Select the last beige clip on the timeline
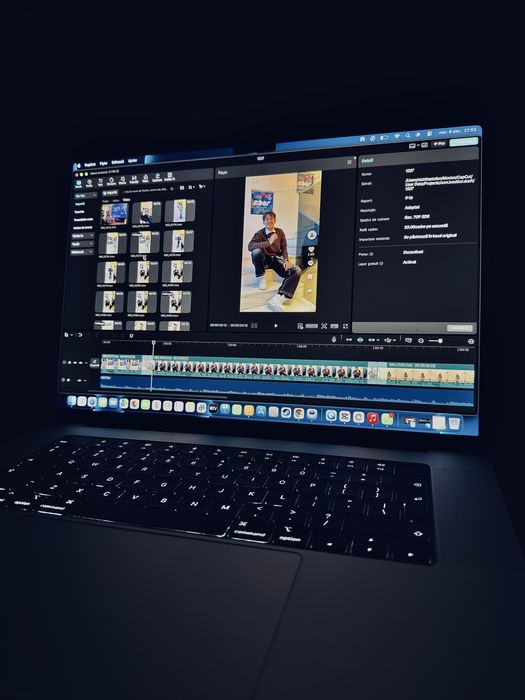The image size is (525, 700). tap(426, 374)
